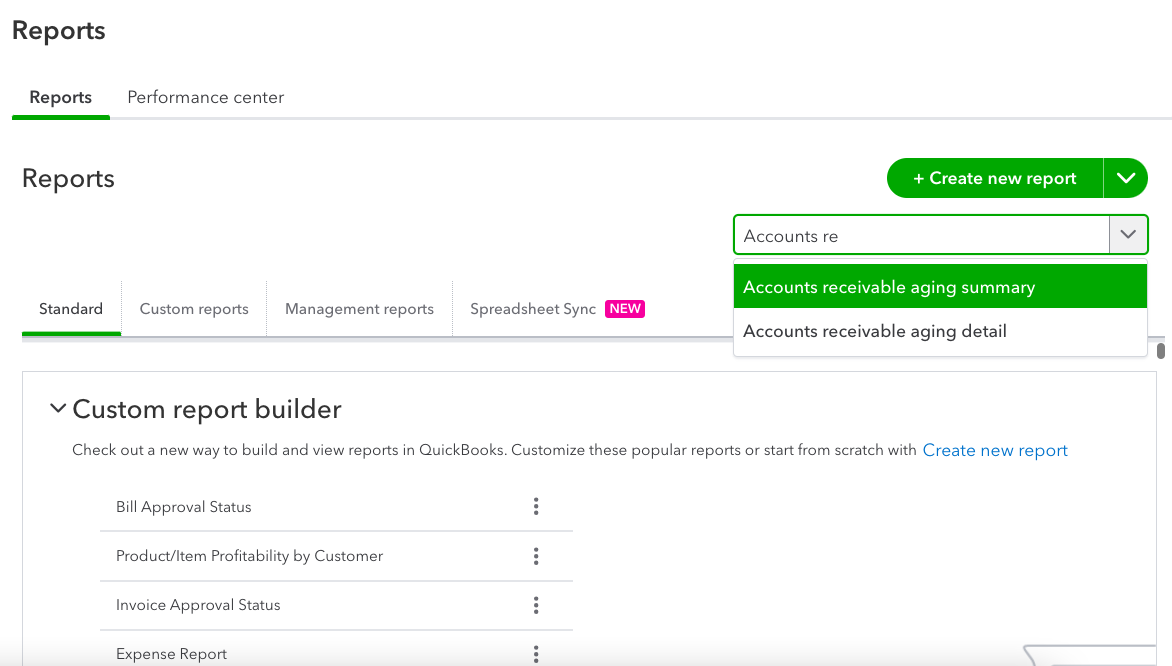Image resolution: width=1172 pixels, height=666 pixels.
Task: Go to the Management reports tab
Action: 359,309
